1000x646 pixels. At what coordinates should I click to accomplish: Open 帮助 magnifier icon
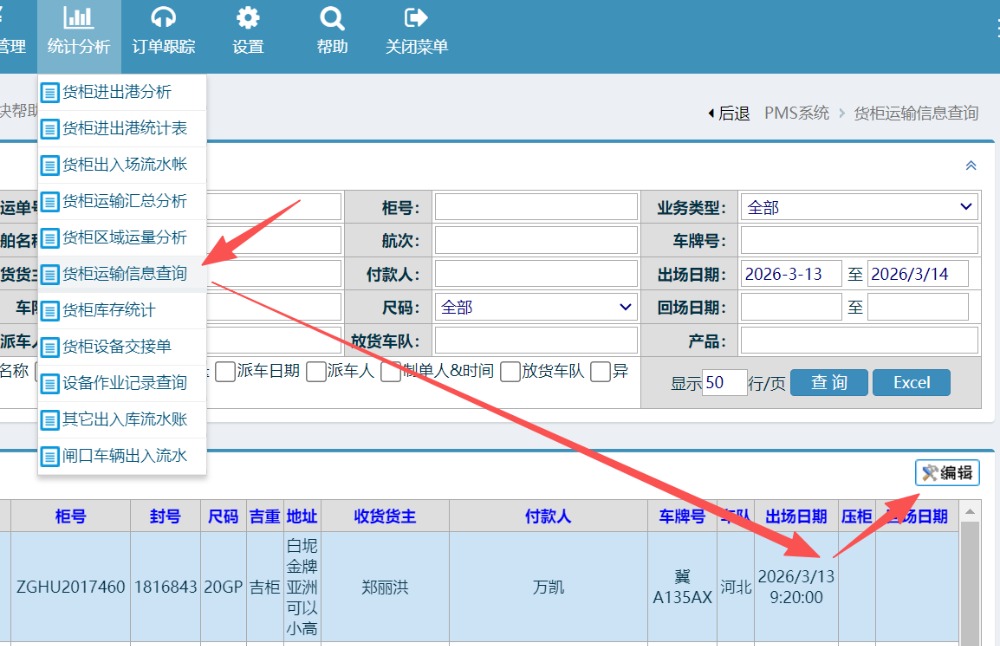(332, 18)
